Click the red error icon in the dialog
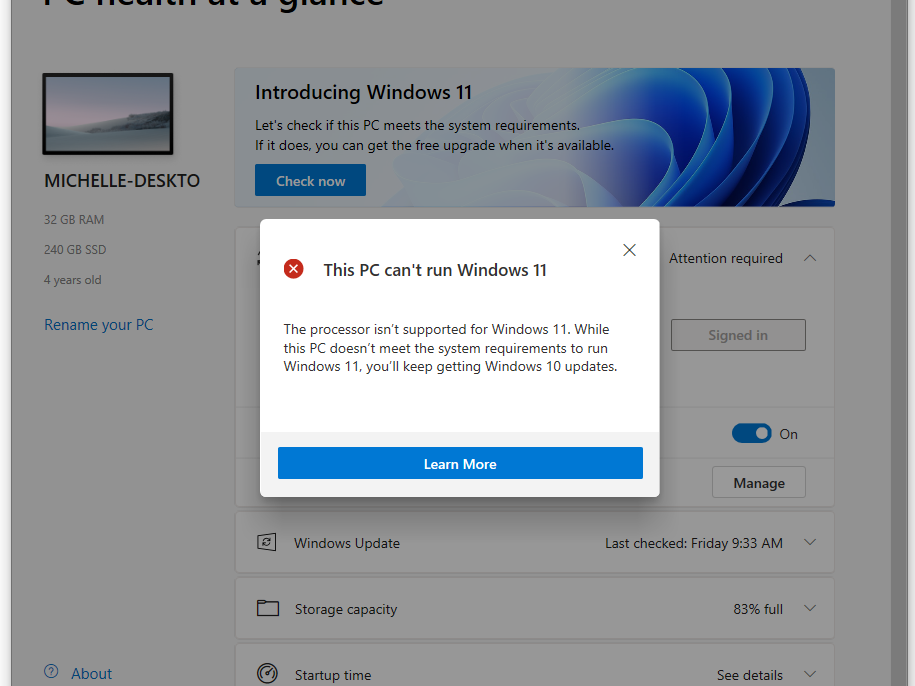915x686 pixels. click(x=293, y=268)
